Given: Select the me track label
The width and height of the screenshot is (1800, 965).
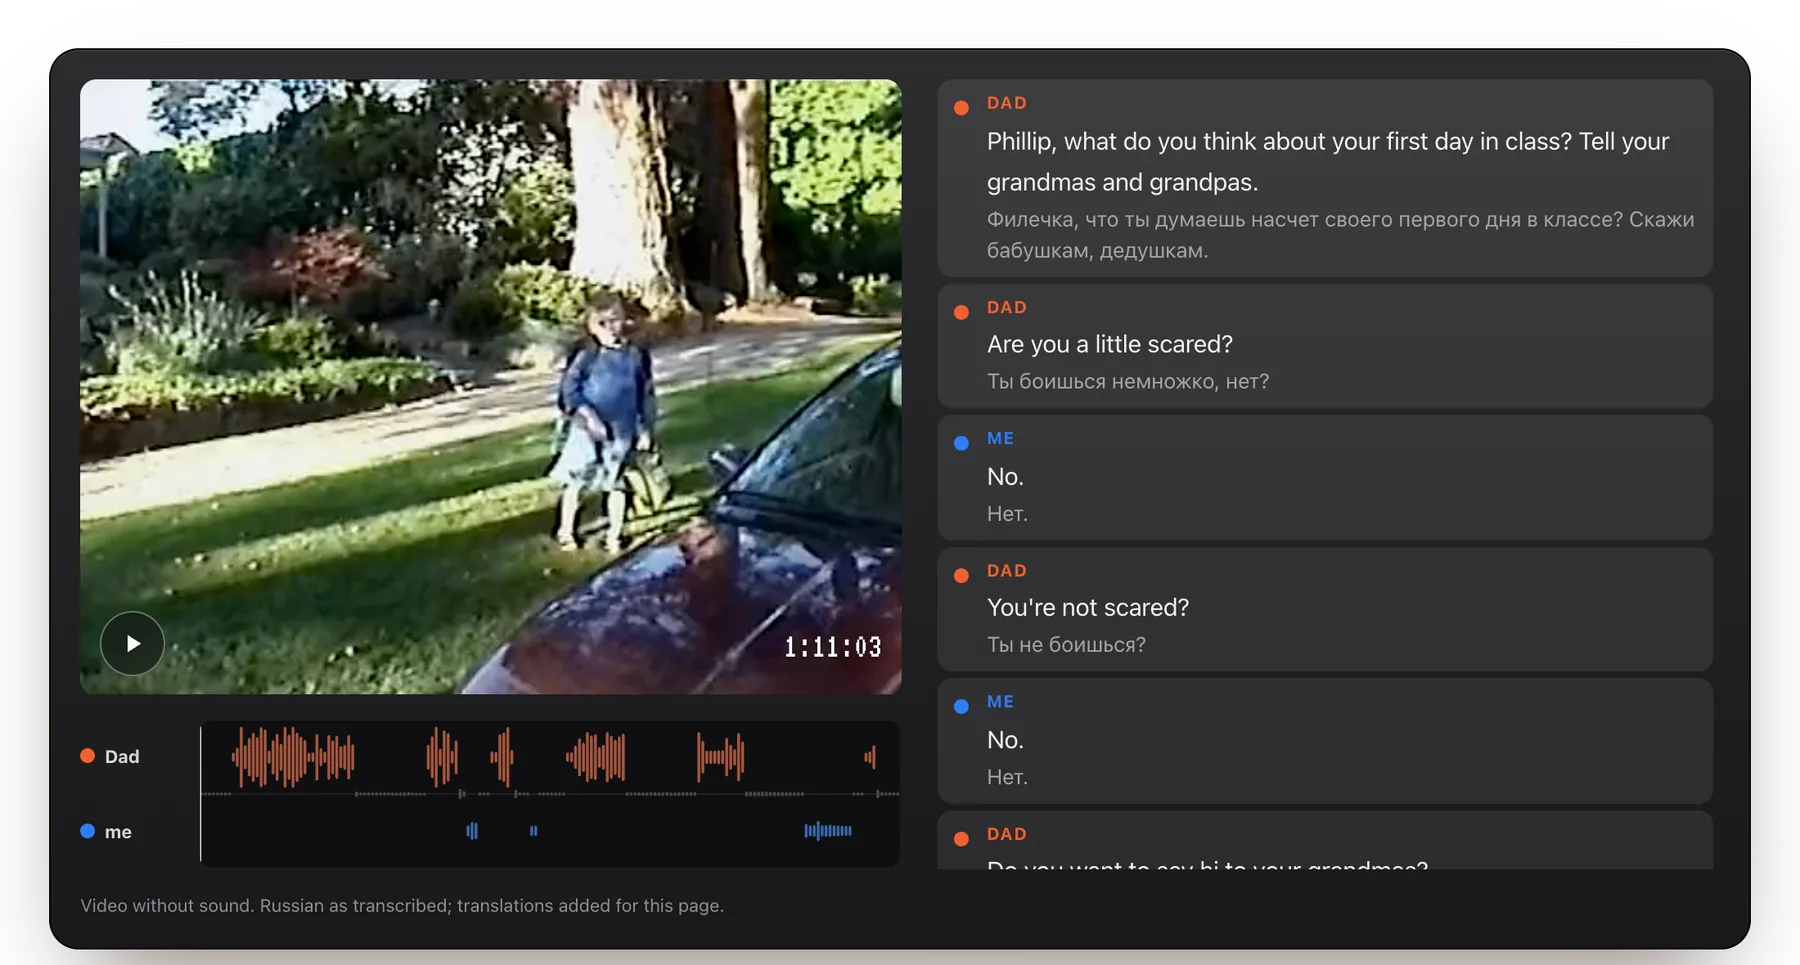Looking at the screenshot, I should tap(118, 832).
